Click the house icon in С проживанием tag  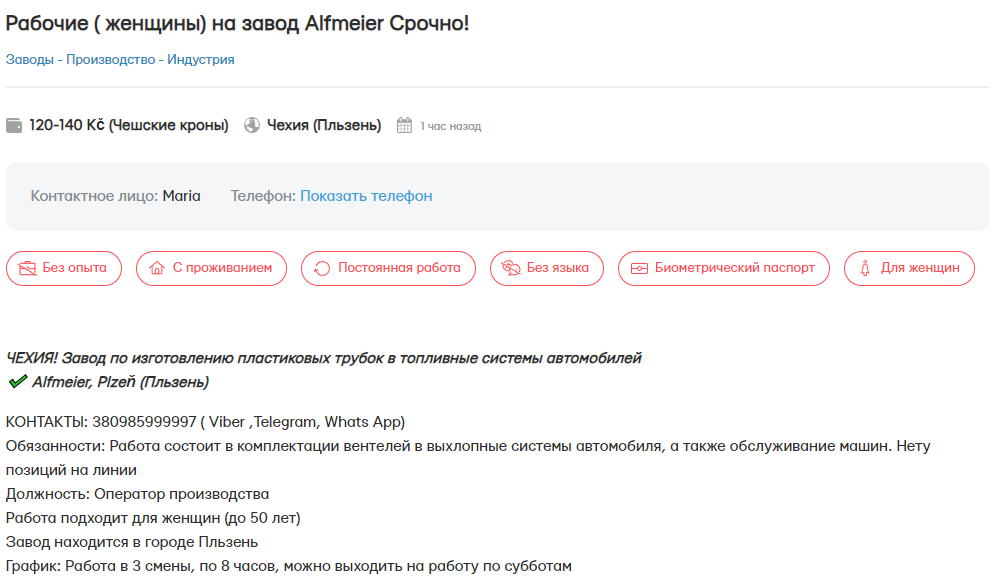click(x=156, y=268)
